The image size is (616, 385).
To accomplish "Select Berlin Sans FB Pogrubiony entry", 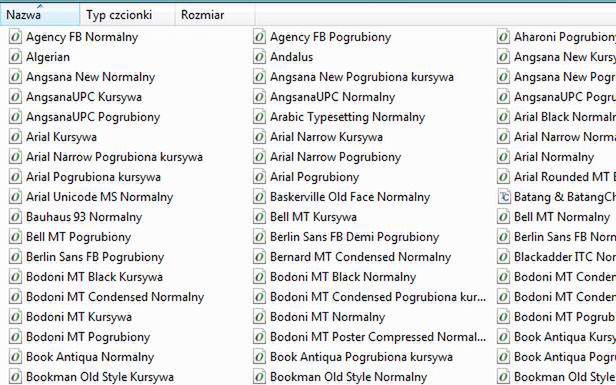I will click(x=95, y=257).
